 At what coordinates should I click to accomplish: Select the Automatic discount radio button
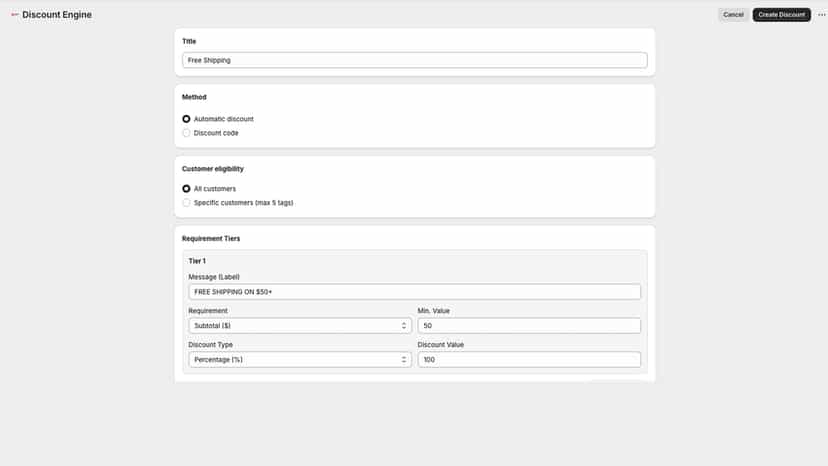pyautogui.click(x=186, y=119)
